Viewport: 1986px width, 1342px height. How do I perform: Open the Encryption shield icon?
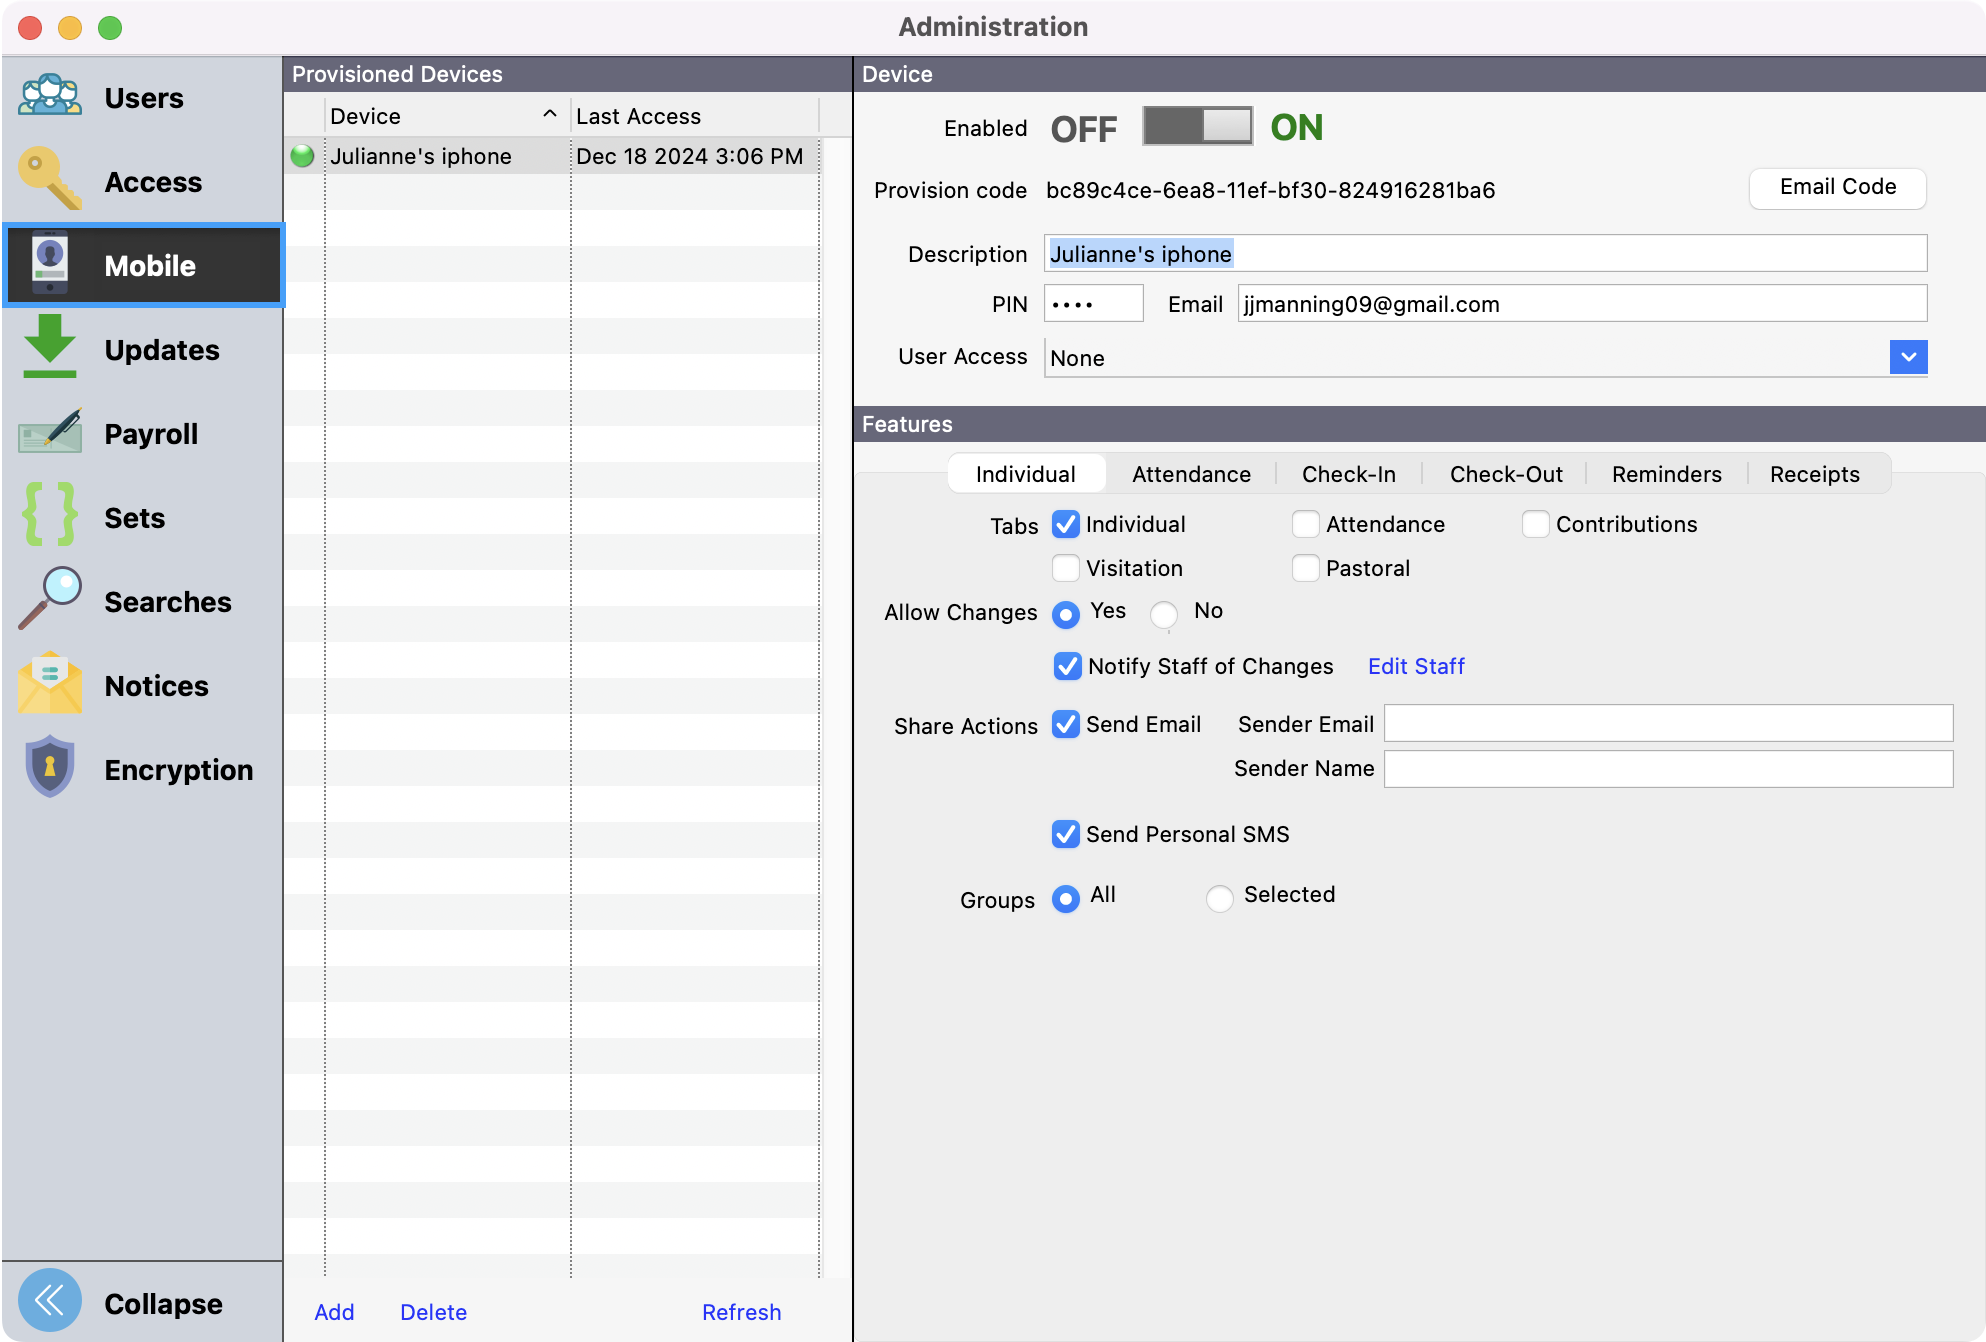coord(49,768)
